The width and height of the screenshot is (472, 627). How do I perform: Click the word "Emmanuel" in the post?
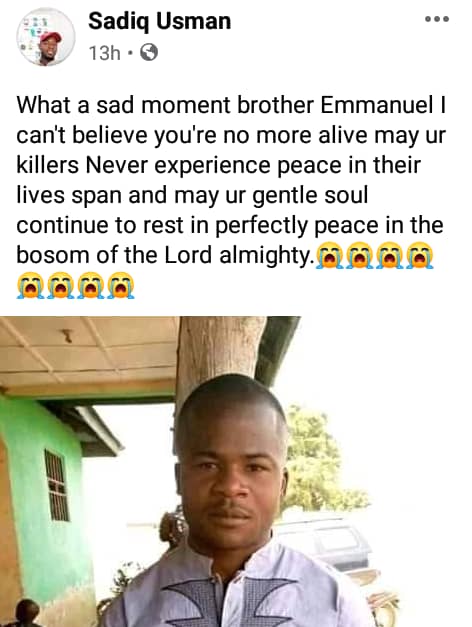[x=376, y=106]
